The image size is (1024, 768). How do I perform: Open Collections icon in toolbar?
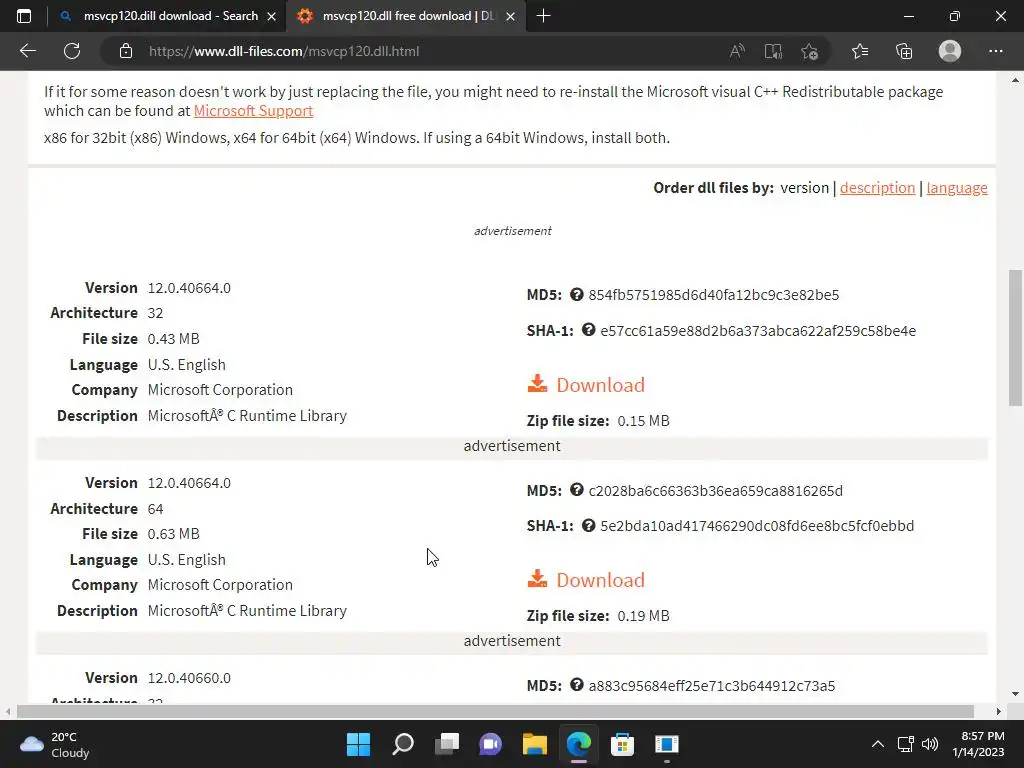click(904, 51)
